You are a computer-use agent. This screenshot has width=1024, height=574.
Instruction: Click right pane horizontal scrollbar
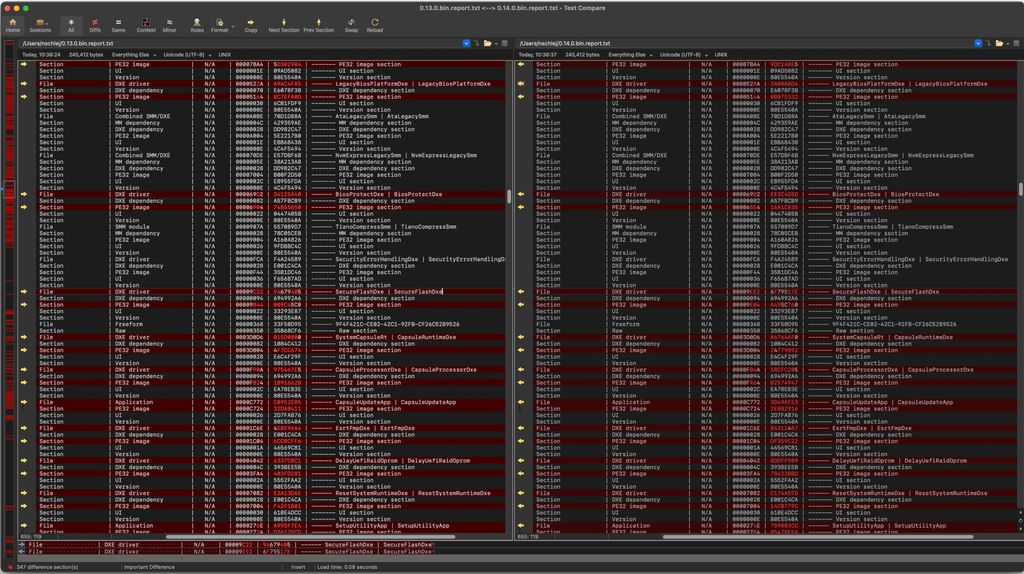[818, 537]
